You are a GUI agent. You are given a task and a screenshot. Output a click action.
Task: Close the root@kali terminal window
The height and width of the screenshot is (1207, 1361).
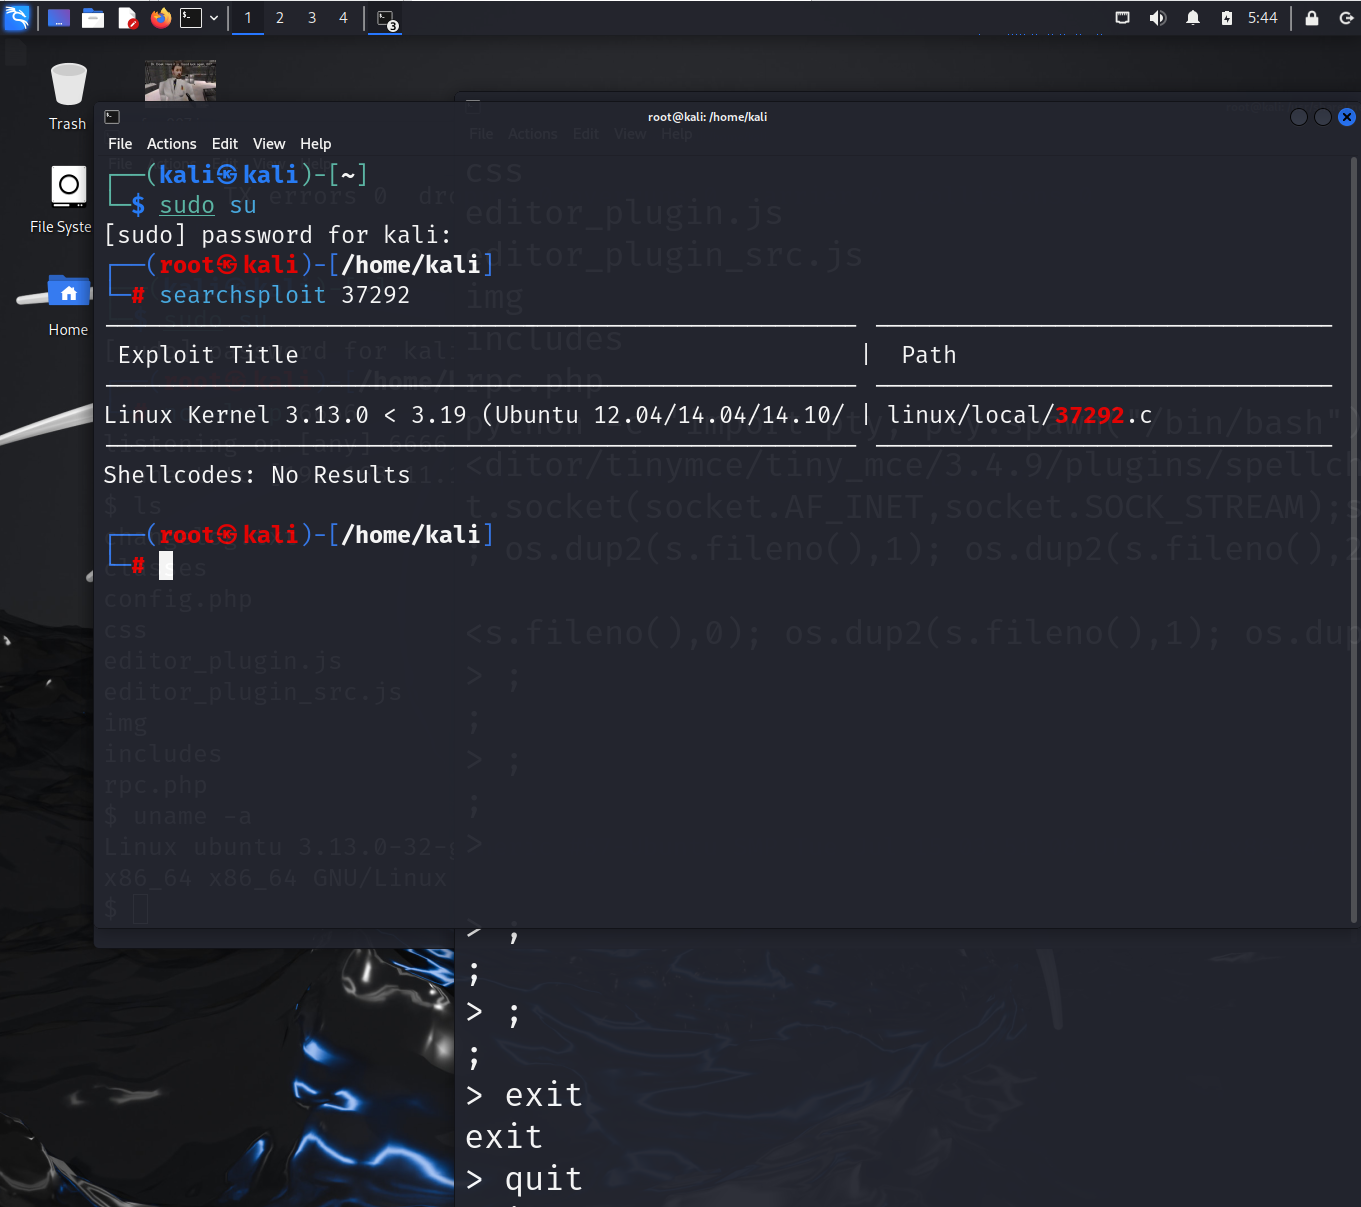coord(1347,117)
